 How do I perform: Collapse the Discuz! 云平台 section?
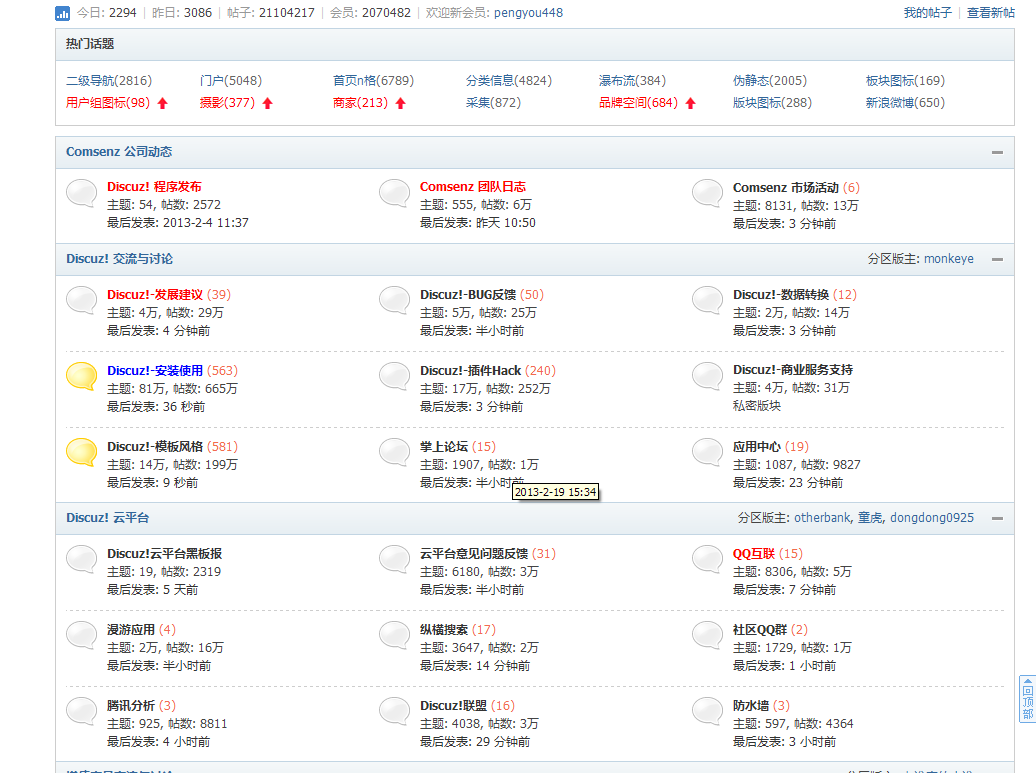[997, 519]
